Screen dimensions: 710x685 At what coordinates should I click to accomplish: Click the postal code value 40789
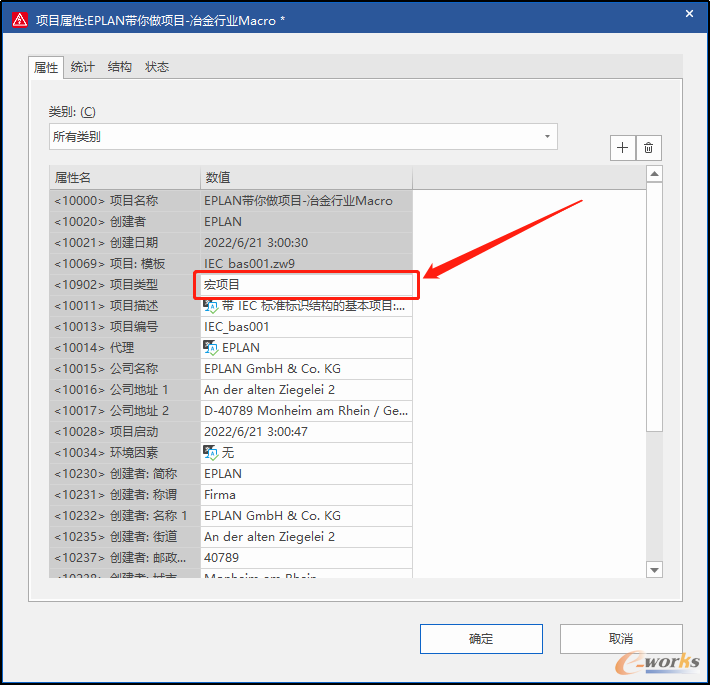click(307, 558)
